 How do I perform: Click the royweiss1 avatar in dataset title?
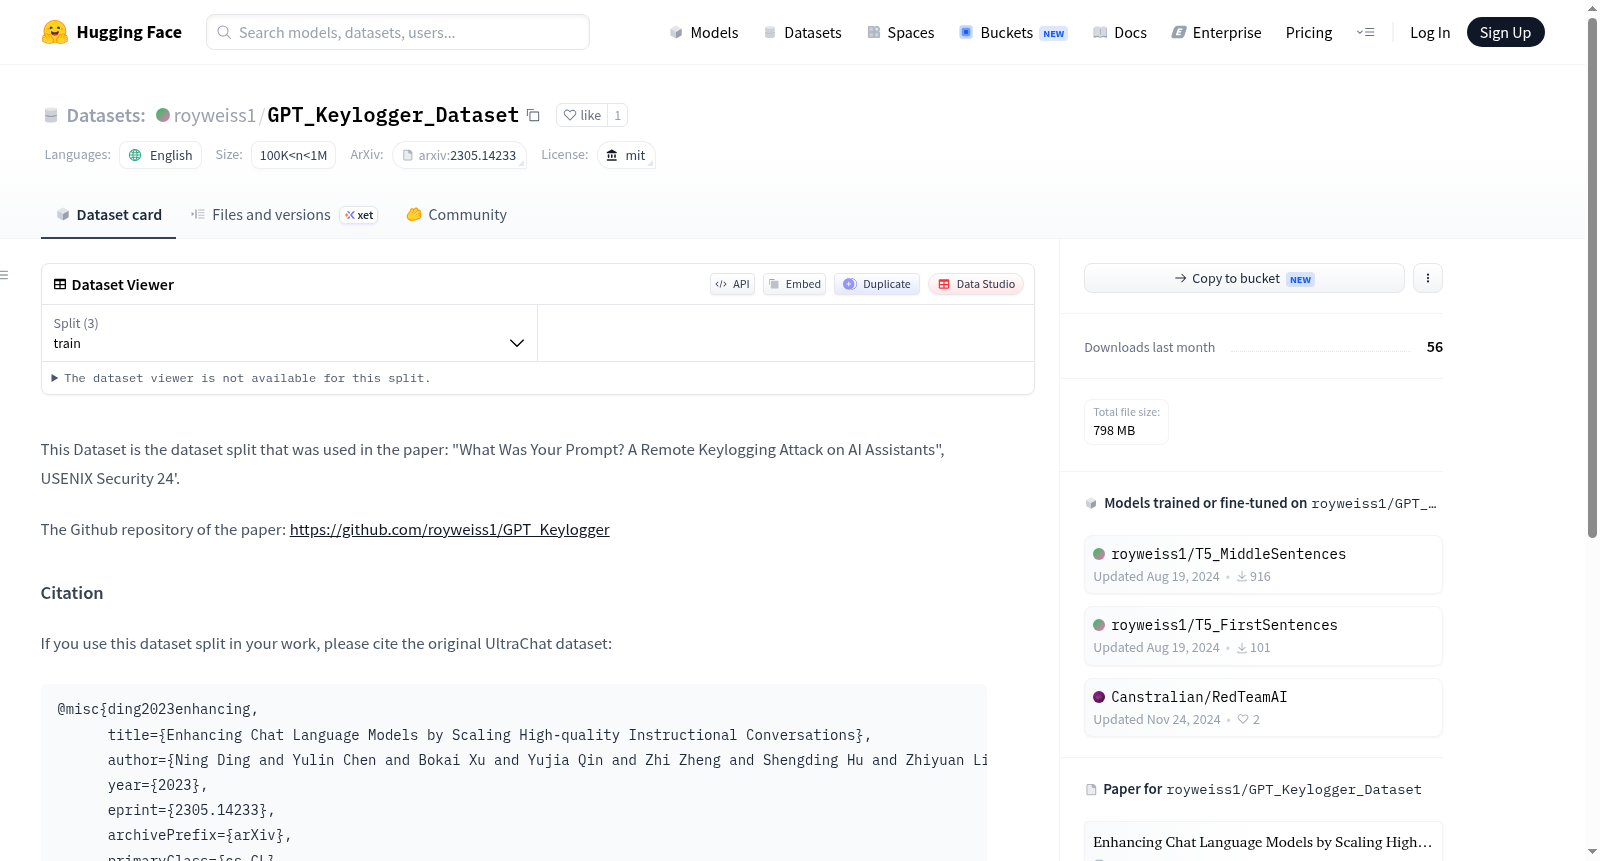point(163,115)
